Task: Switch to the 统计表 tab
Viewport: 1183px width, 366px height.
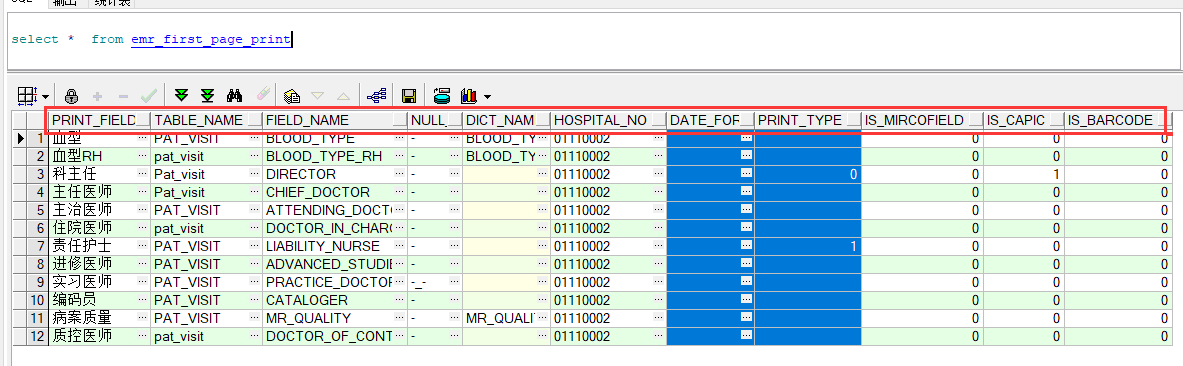Action: [113, 3]
